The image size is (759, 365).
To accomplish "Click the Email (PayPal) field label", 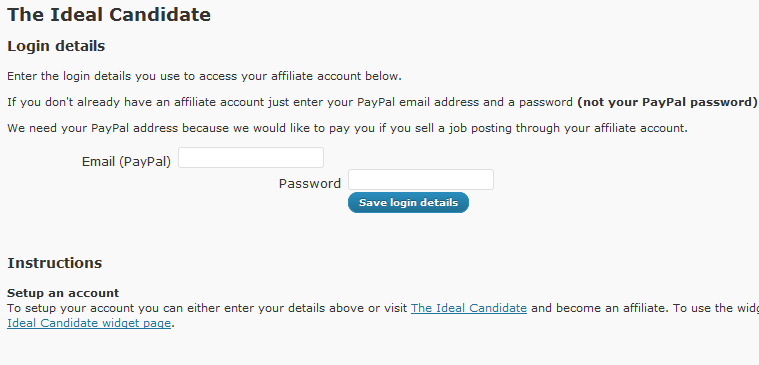I will [x=126, y=162].
